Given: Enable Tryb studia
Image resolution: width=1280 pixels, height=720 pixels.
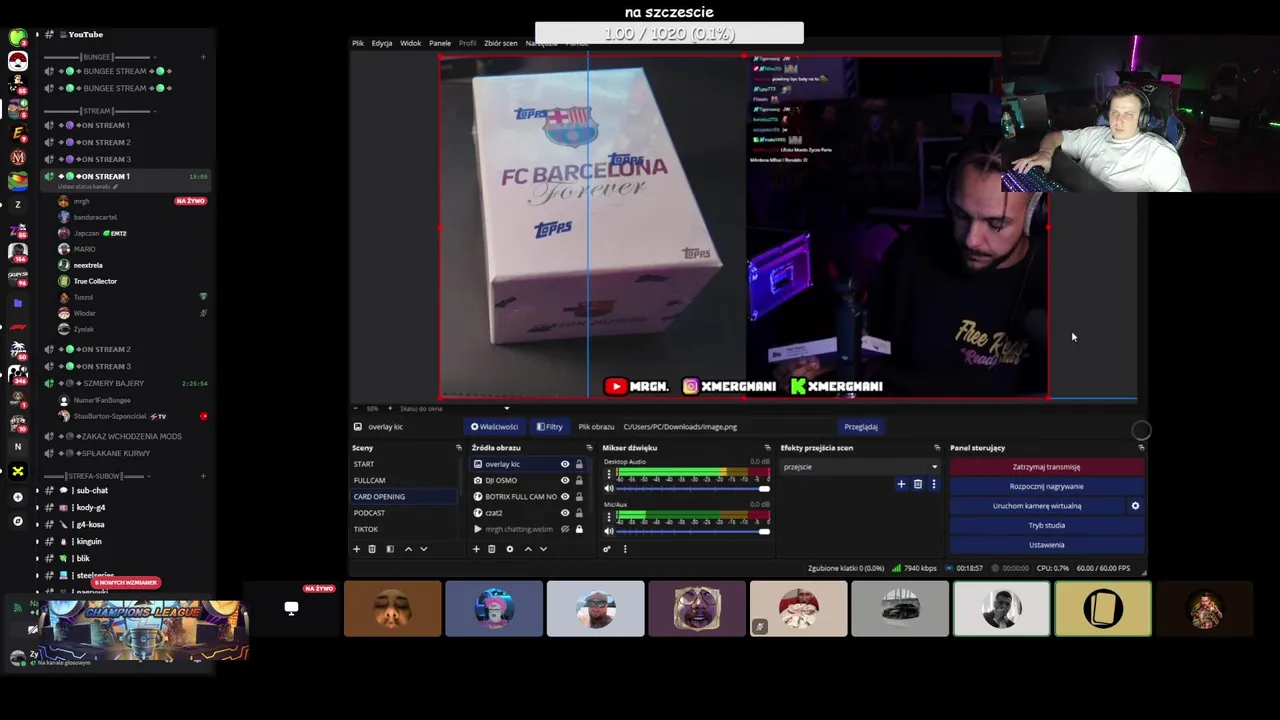Looking at the screenshot, I should (x=1046, y=525).
